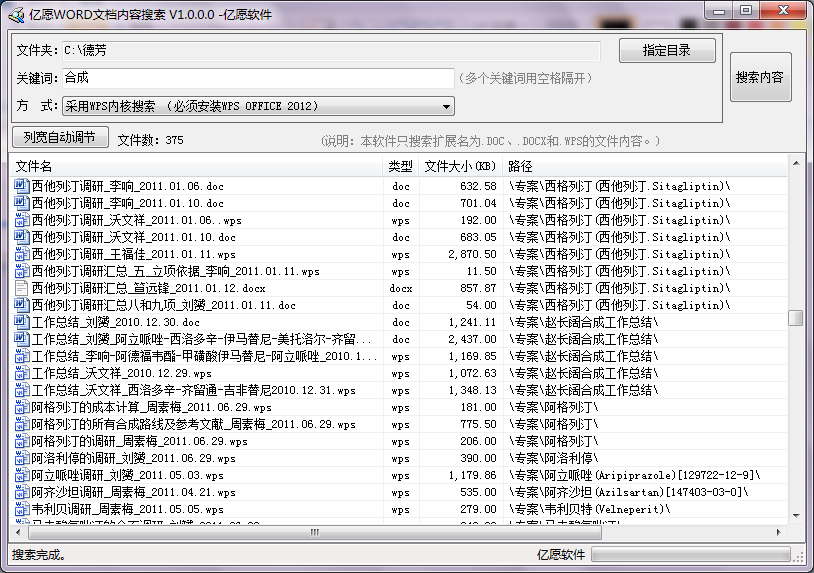The image size is (814, 573).
Task: Start search with 搜索内容 button
Action: point(760,77)
